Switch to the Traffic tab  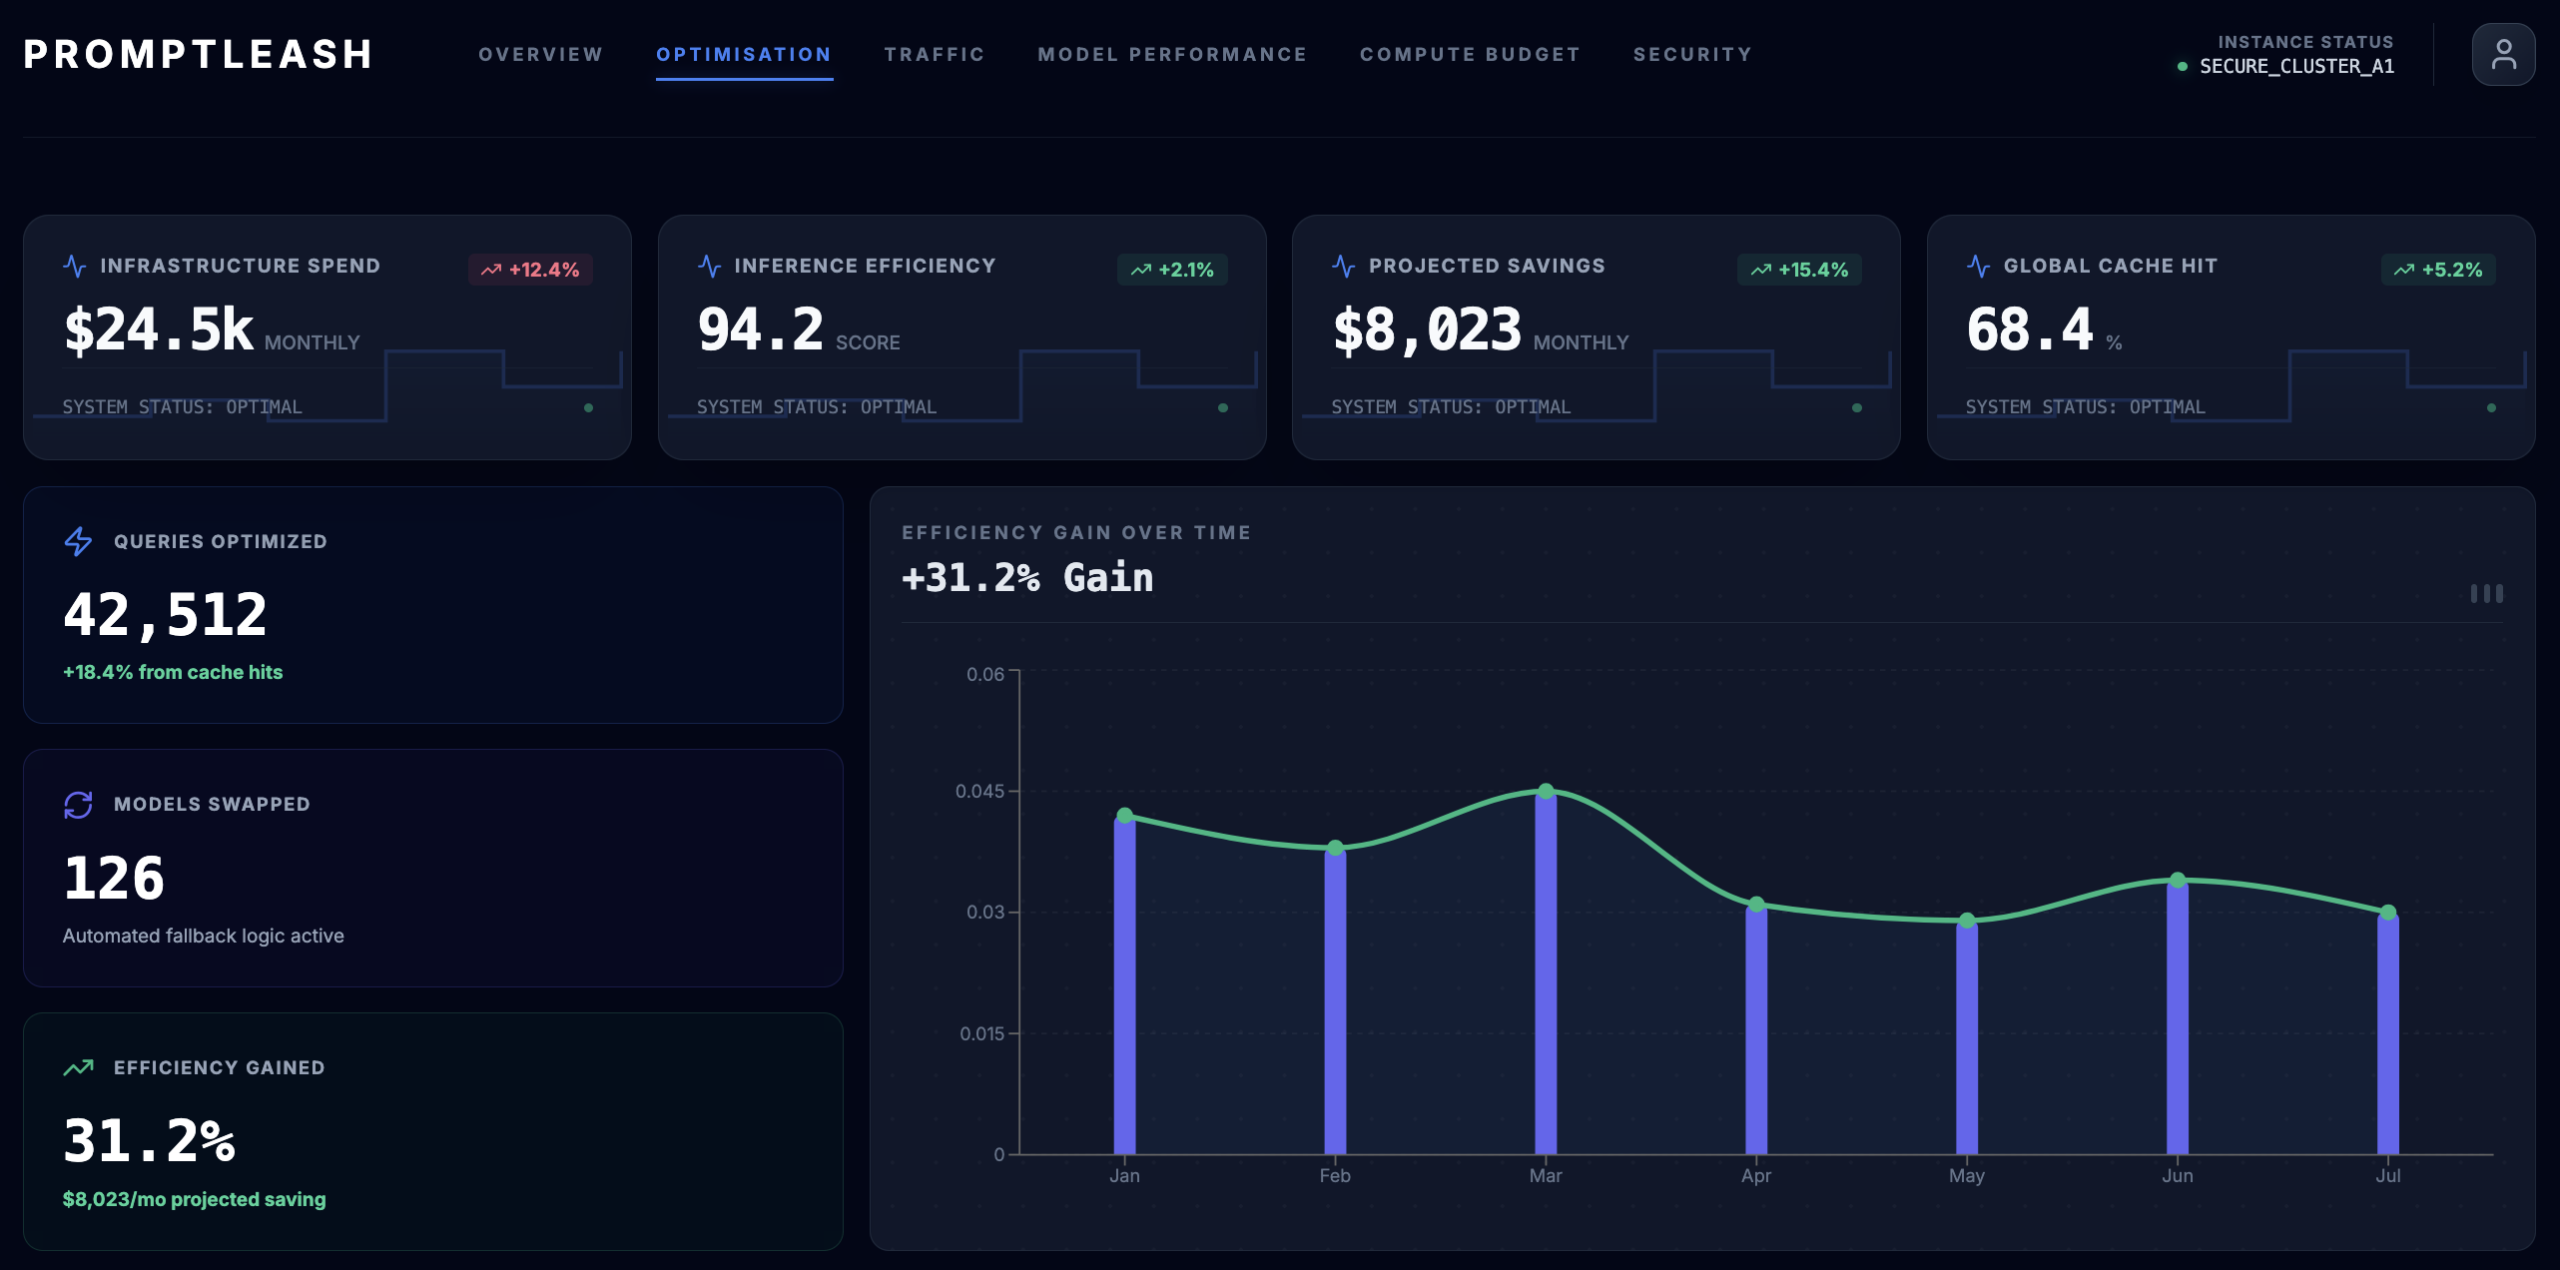coord(934,54)
